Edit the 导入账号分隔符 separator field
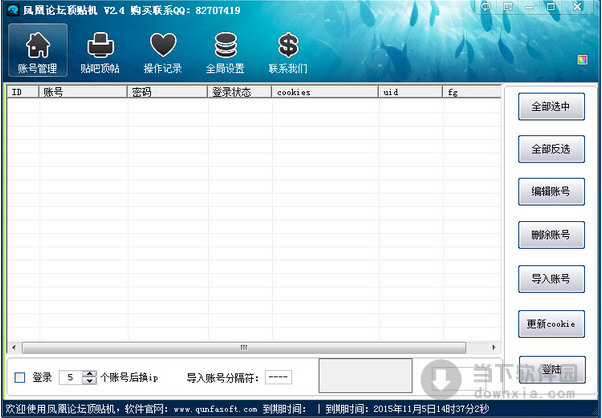602x418 pixels. 278,377
